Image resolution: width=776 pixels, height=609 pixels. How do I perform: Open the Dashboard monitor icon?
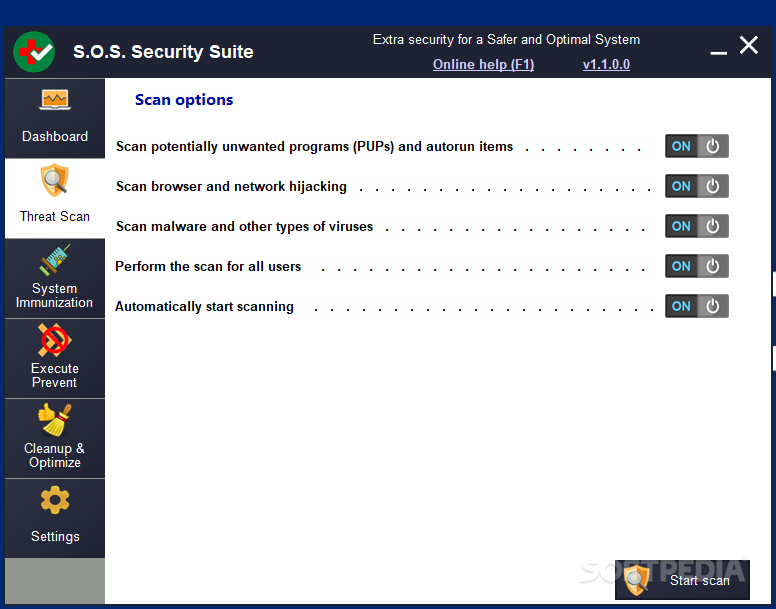pyautogui.click(x=55, y=100)
